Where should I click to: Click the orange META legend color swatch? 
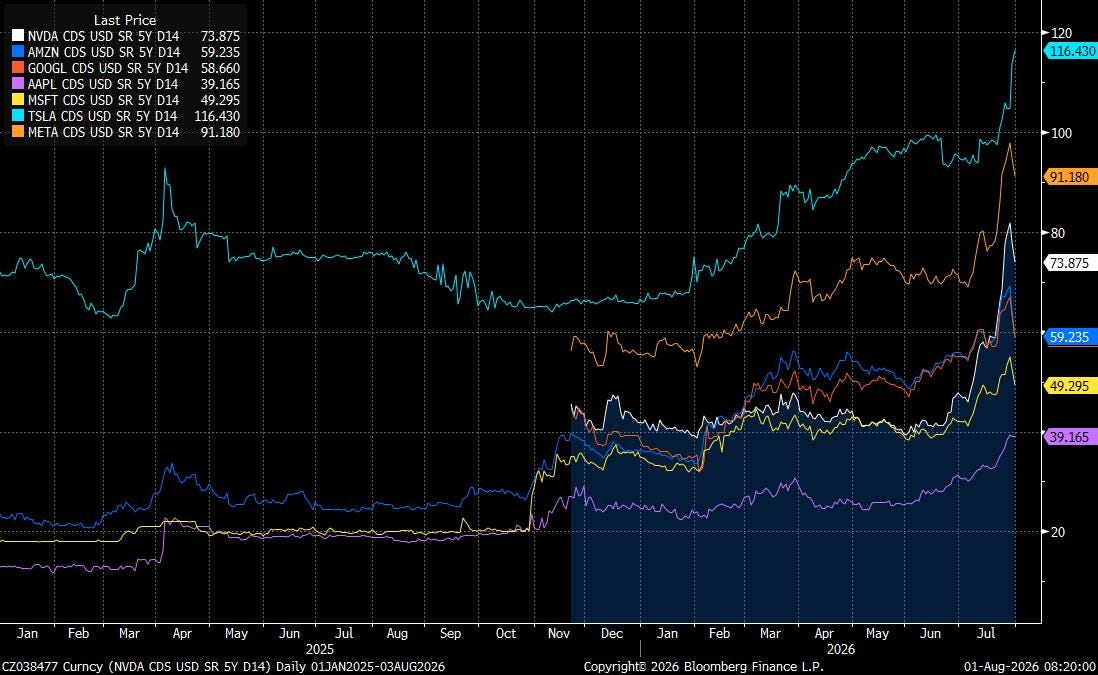[x=18, y=132]
